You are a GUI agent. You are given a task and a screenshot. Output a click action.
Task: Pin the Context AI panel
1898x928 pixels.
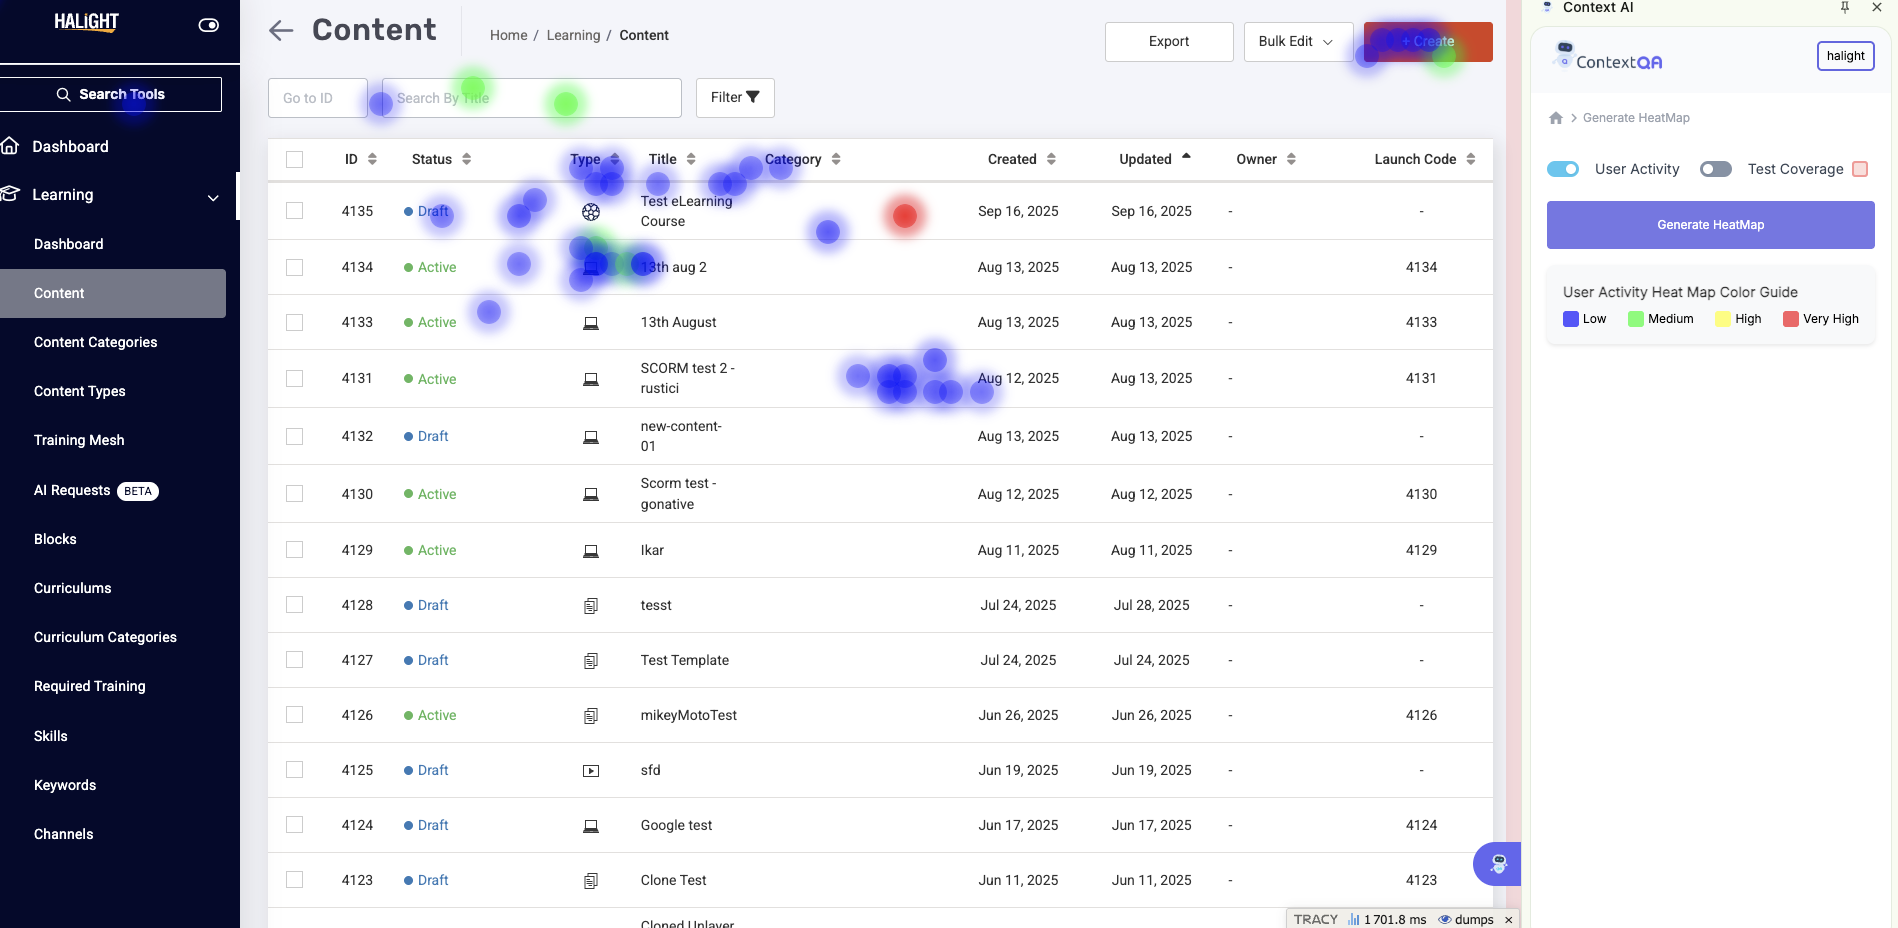pyautogui.click(x=1845, y=8)
